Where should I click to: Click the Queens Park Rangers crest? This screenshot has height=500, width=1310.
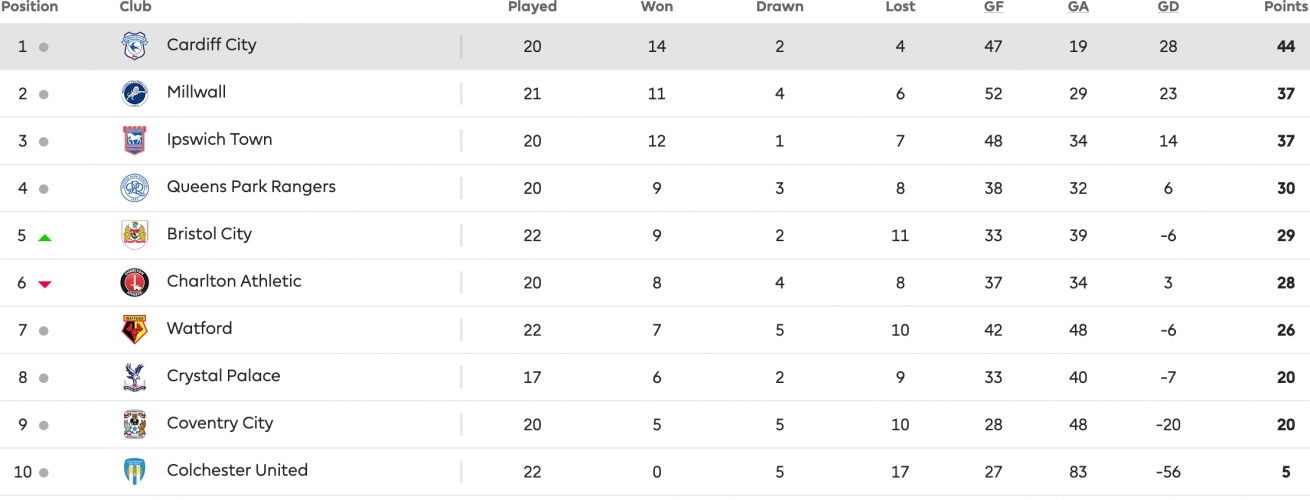(134, 188)
